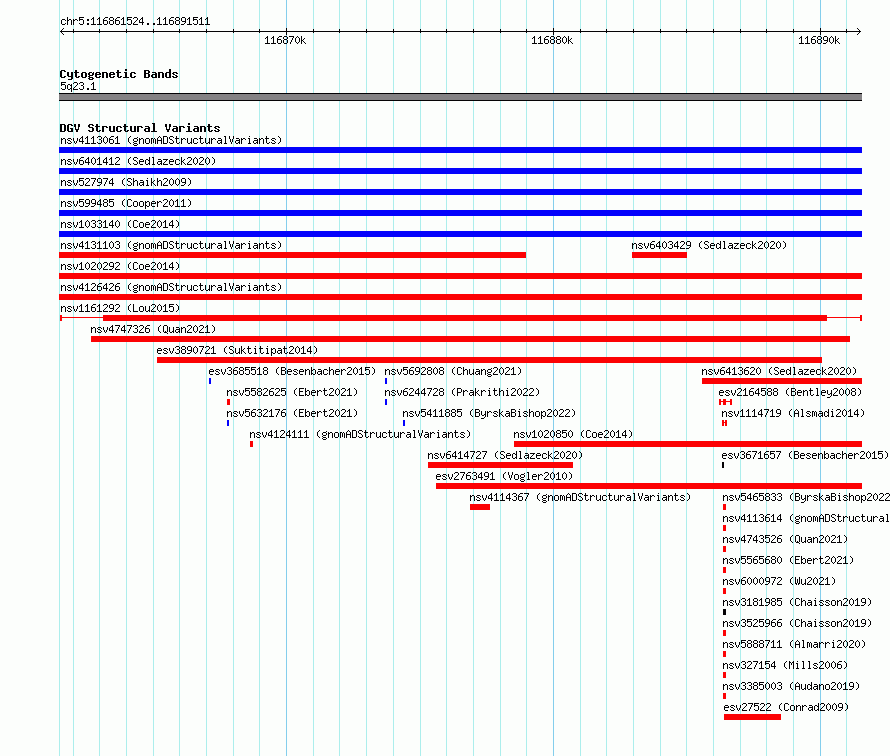The image size is (890, 756).
Task: Select the DGV Structural Variants track title
Action: (140, 128)
